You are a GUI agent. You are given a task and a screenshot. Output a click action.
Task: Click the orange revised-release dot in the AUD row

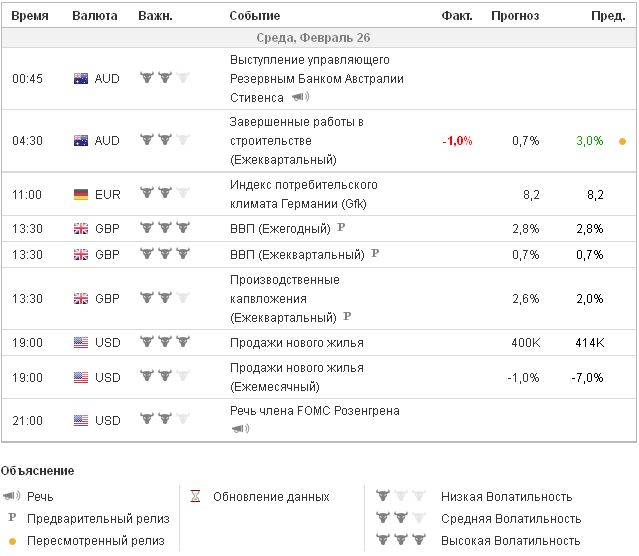622,141
